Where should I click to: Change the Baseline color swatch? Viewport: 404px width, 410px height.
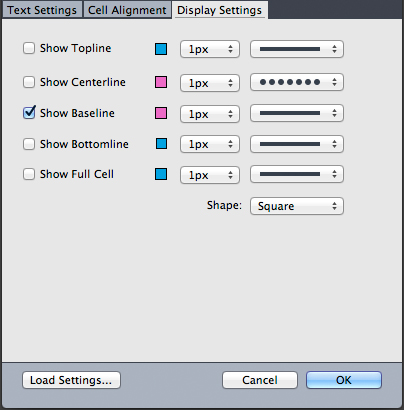point(161,113)
